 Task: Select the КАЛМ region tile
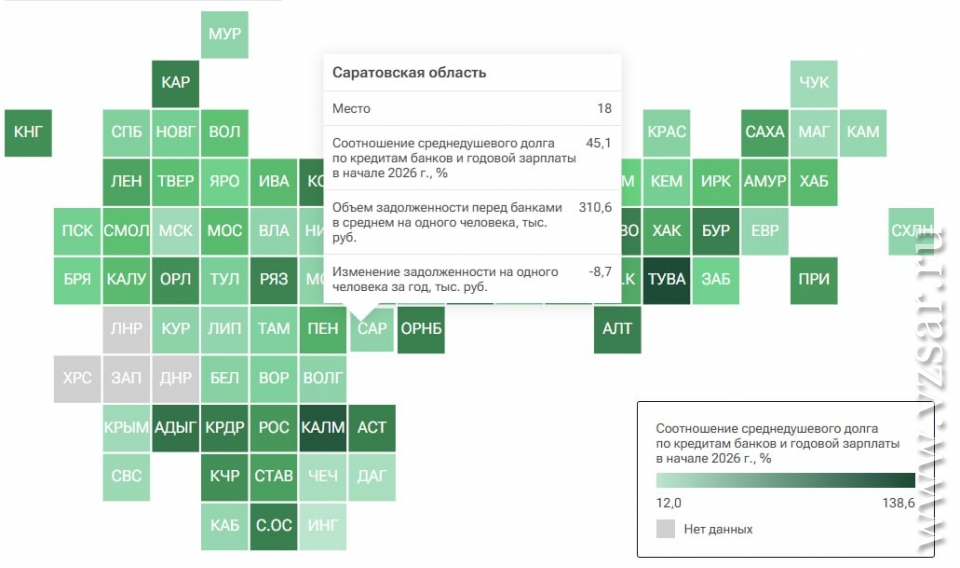pos(322,427)
